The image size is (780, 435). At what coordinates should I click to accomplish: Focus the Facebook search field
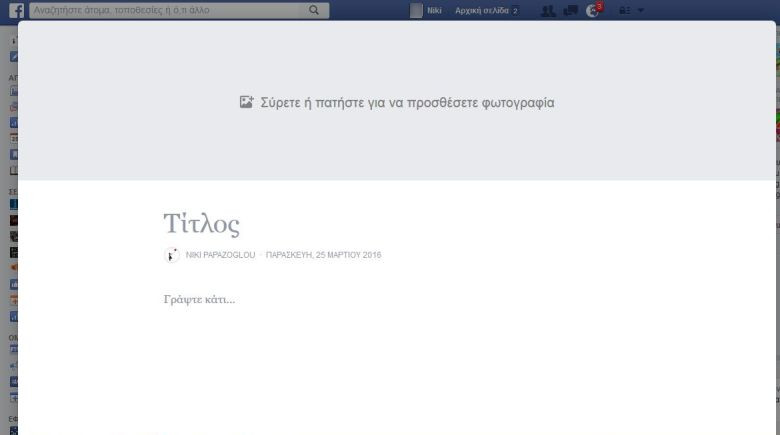click(x=179, y=10)
